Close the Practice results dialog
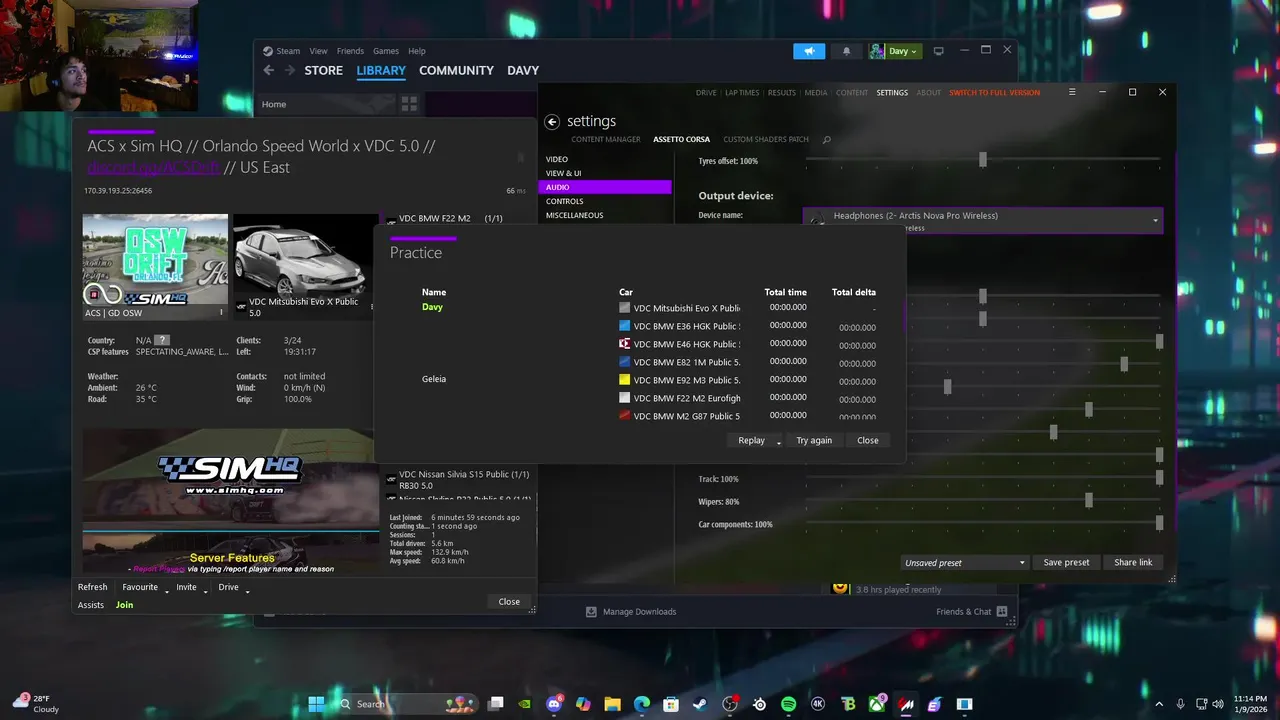 click(x=868, y=440)
